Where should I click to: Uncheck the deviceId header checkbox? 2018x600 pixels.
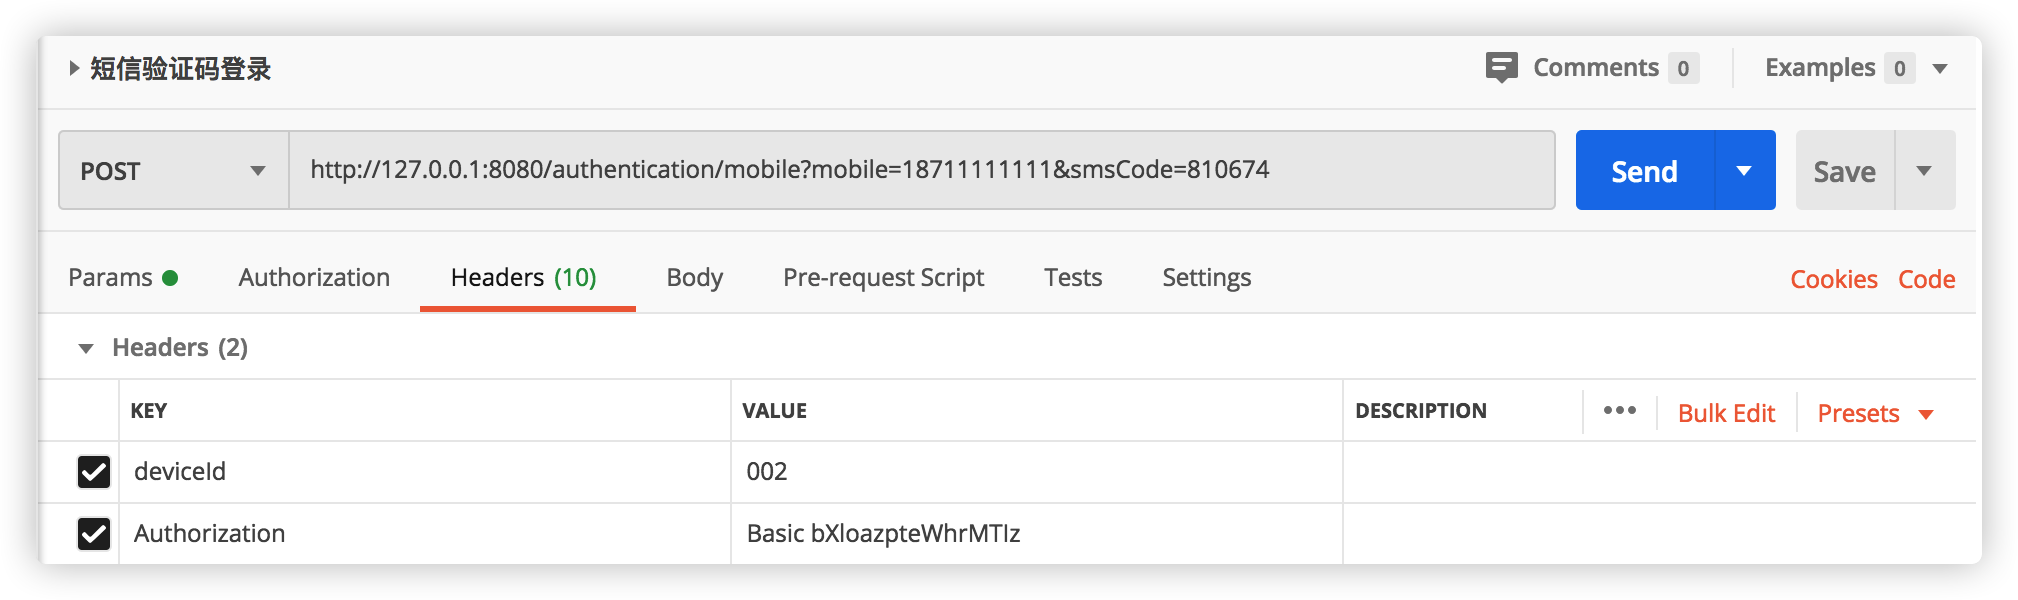(x=94, y=472)
